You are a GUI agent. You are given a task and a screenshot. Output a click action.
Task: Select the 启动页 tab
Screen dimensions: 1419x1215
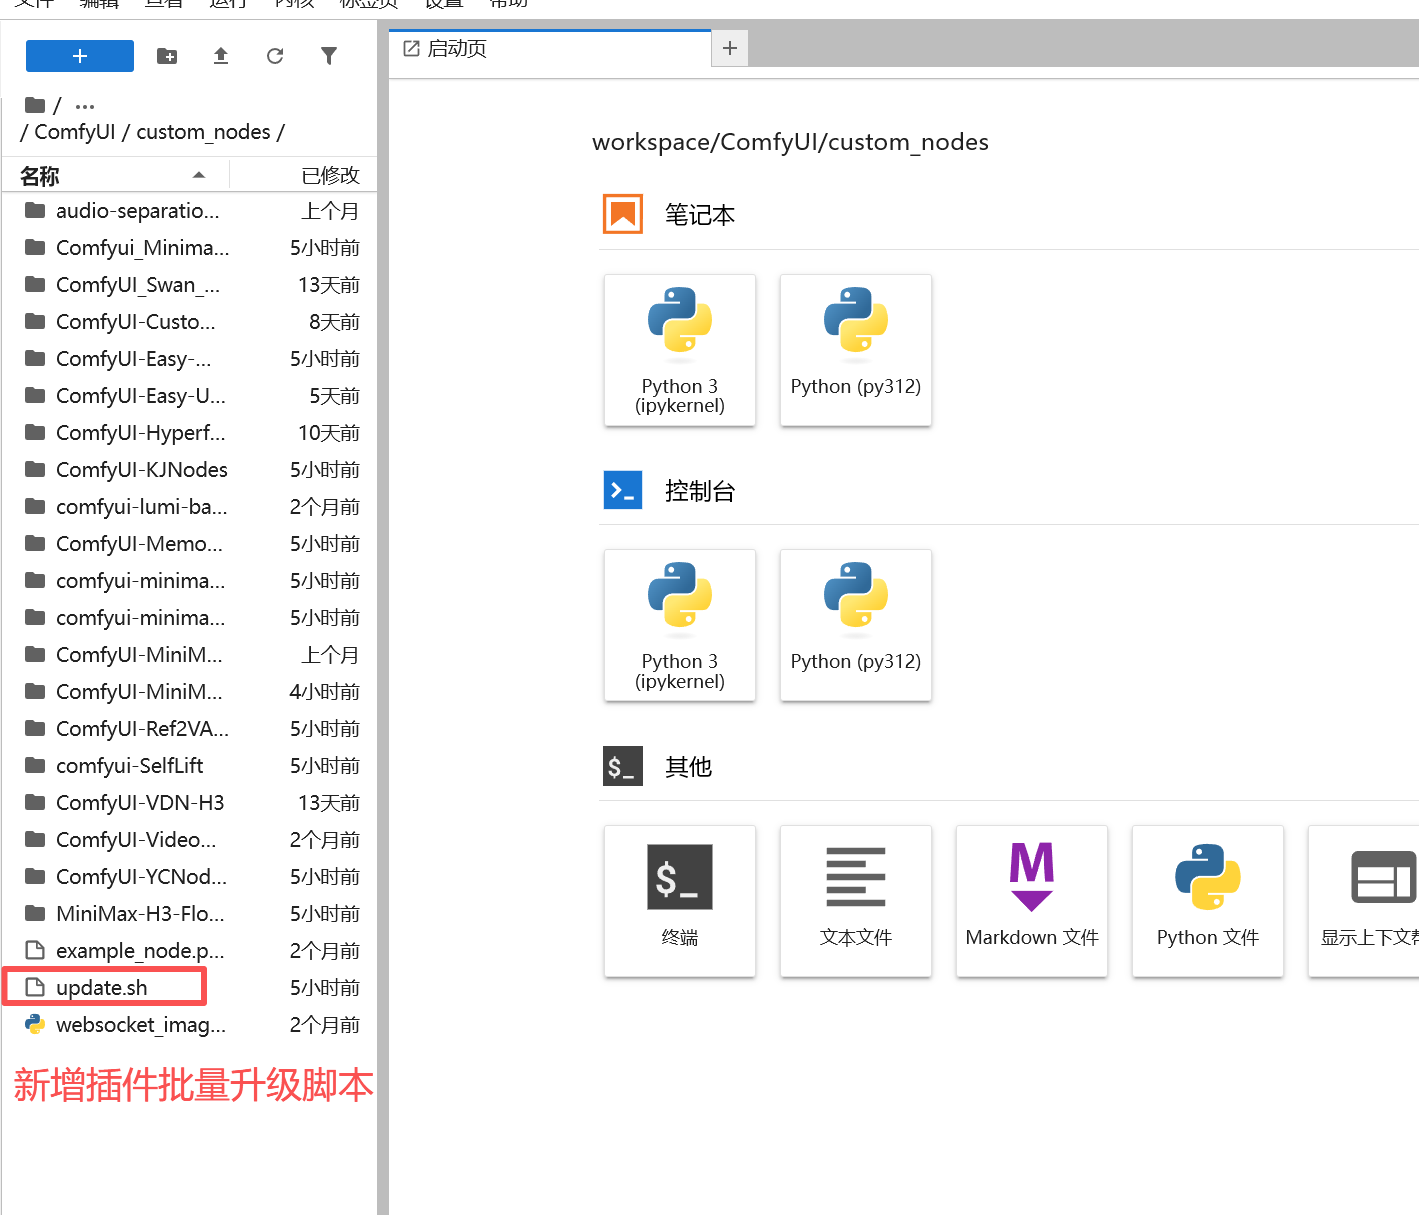click(550, 49)
